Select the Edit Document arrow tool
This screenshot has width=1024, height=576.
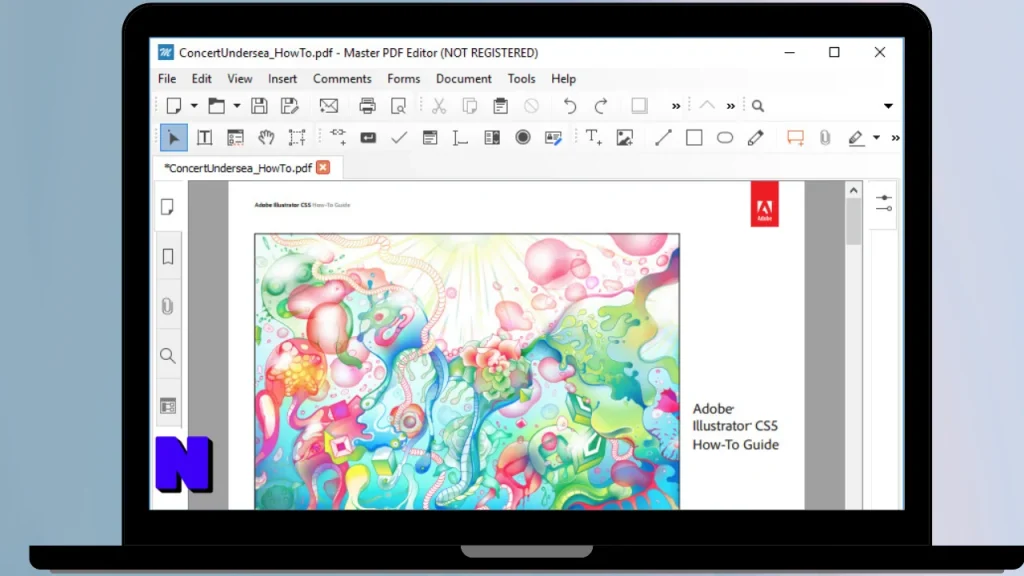[x=174, y=138]
